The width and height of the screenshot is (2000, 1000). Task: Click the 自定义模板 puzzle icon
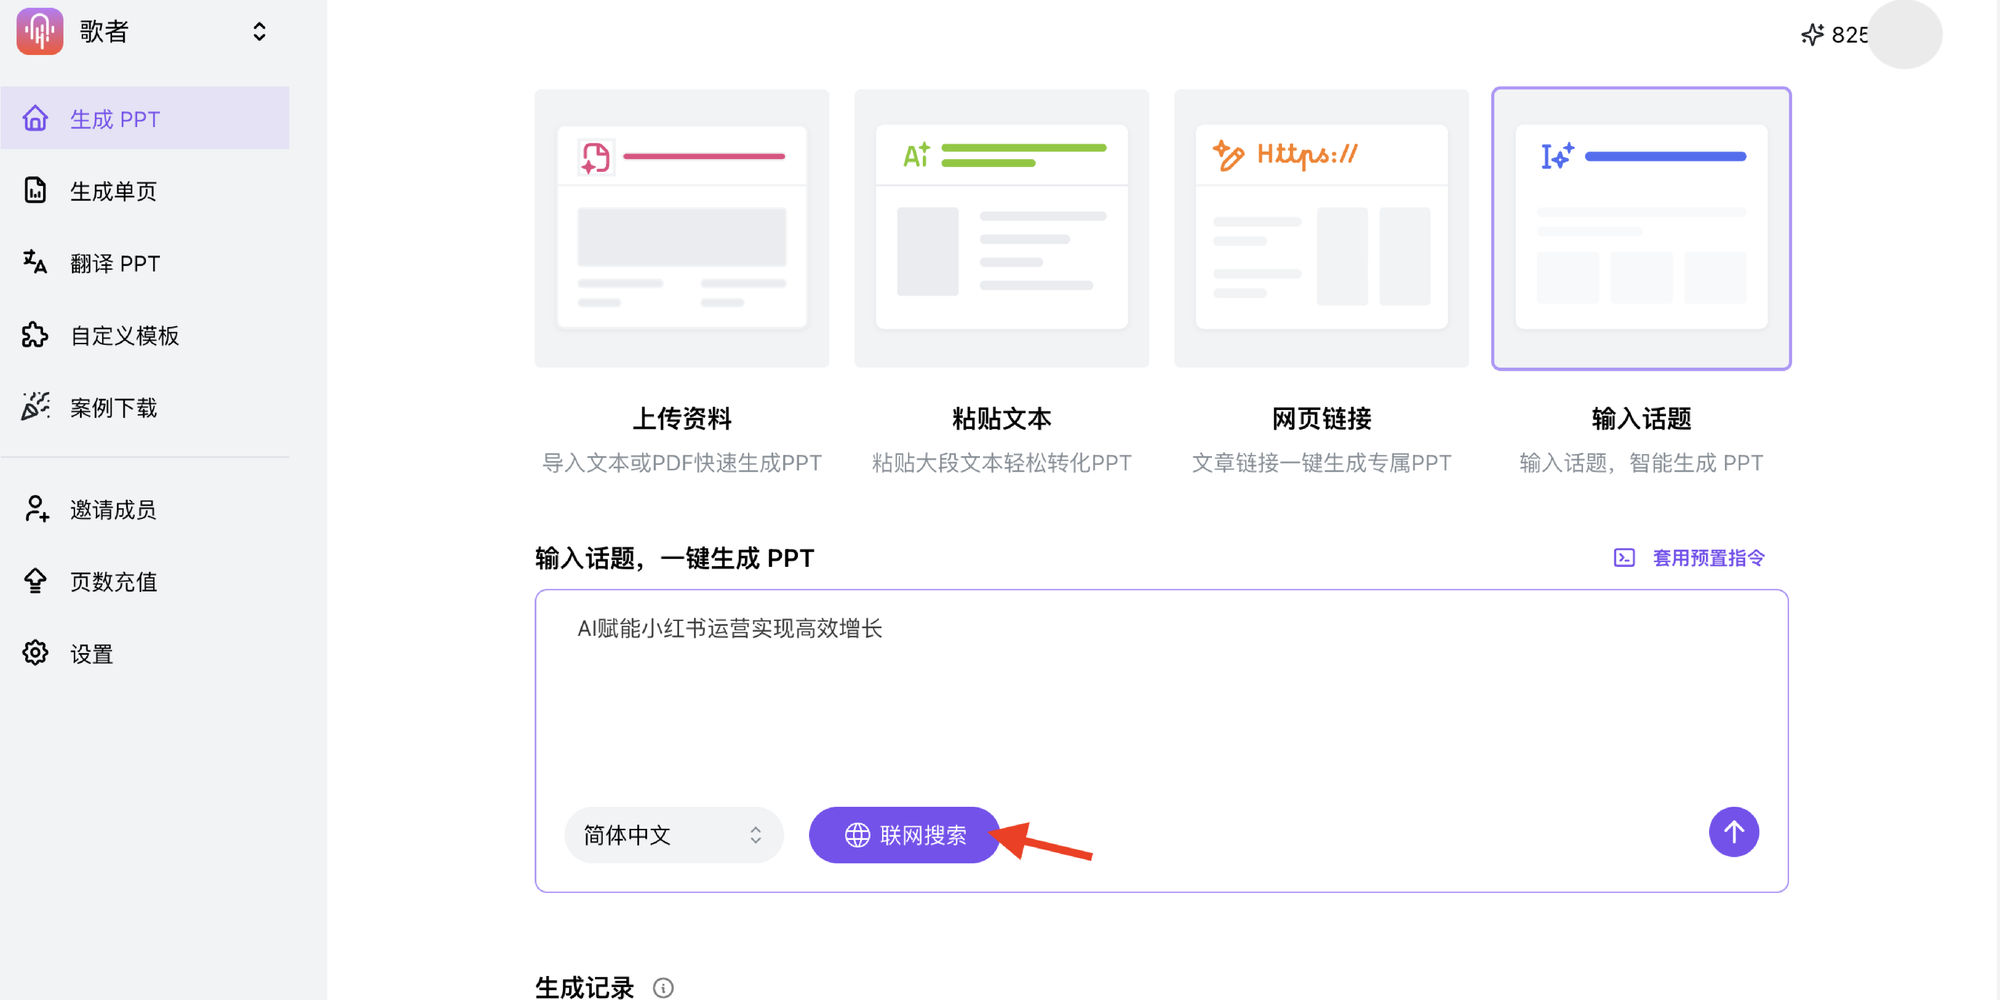(x=35, y=335)
